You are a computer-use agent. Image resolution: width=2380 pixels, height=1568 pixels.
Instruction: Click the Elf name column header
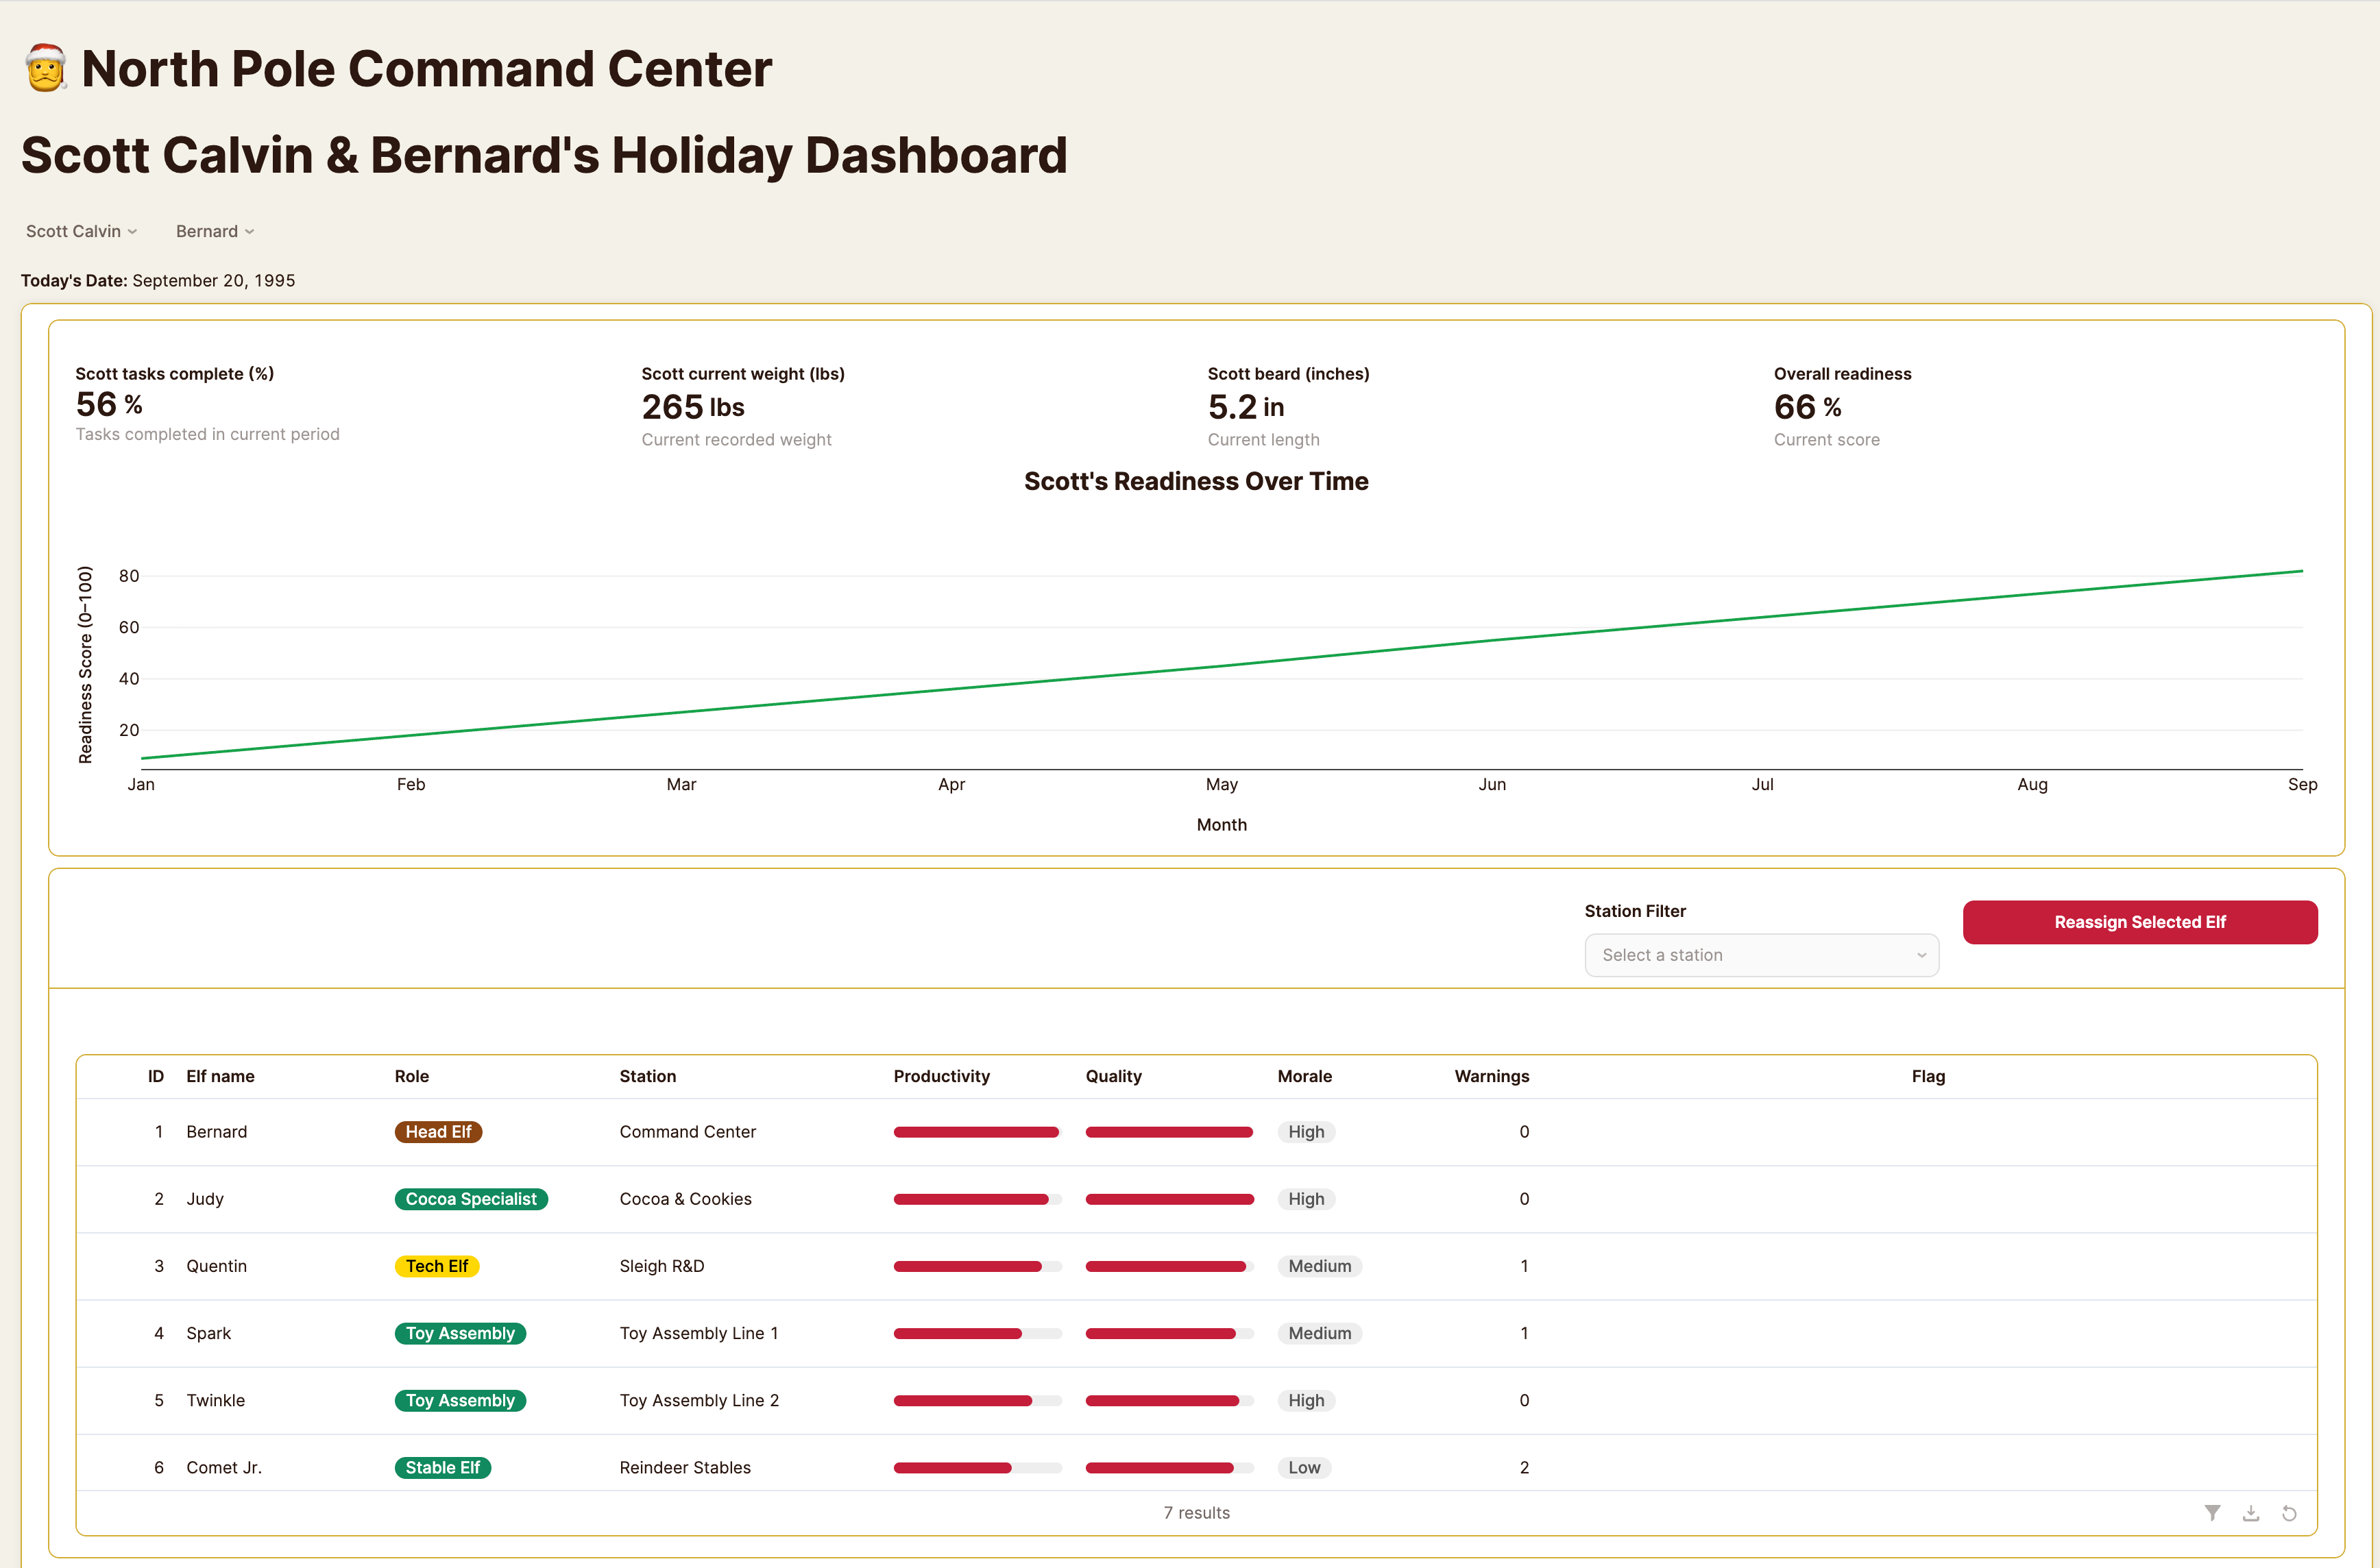pos(220,1076)
